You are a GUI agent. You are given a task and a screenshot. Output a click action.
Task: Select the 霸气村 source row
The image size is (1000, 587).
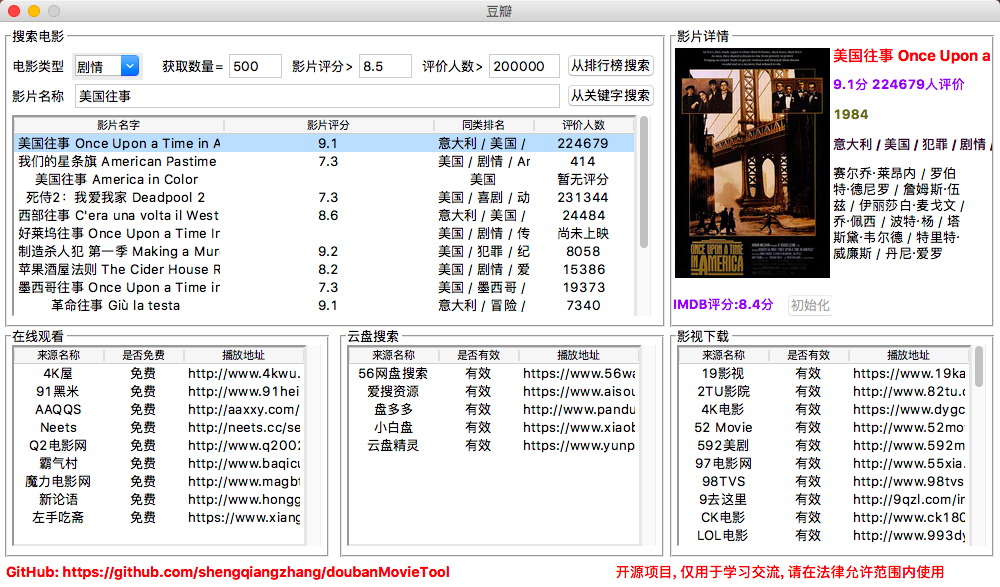click(x=58, y=464)
